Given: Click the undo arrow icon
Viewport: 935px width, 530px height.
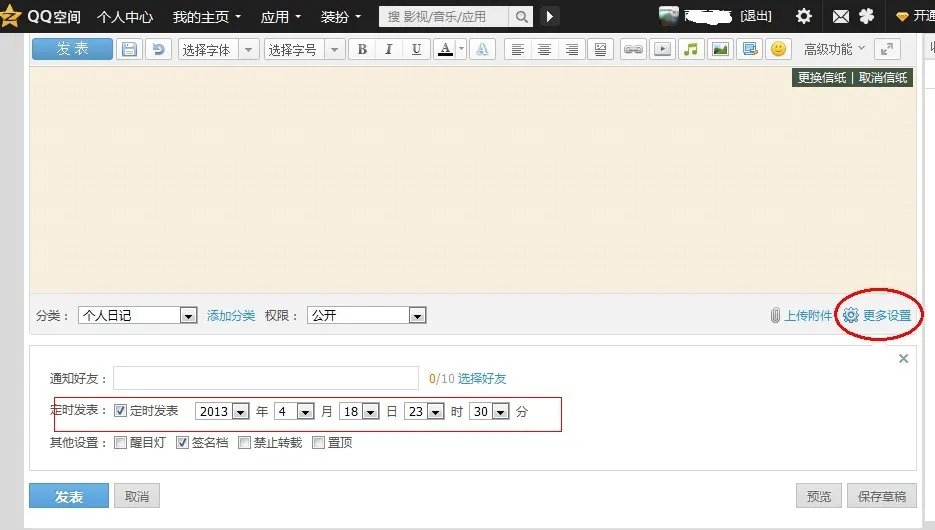Looking at the screenshot, I should tap(157, 50).
